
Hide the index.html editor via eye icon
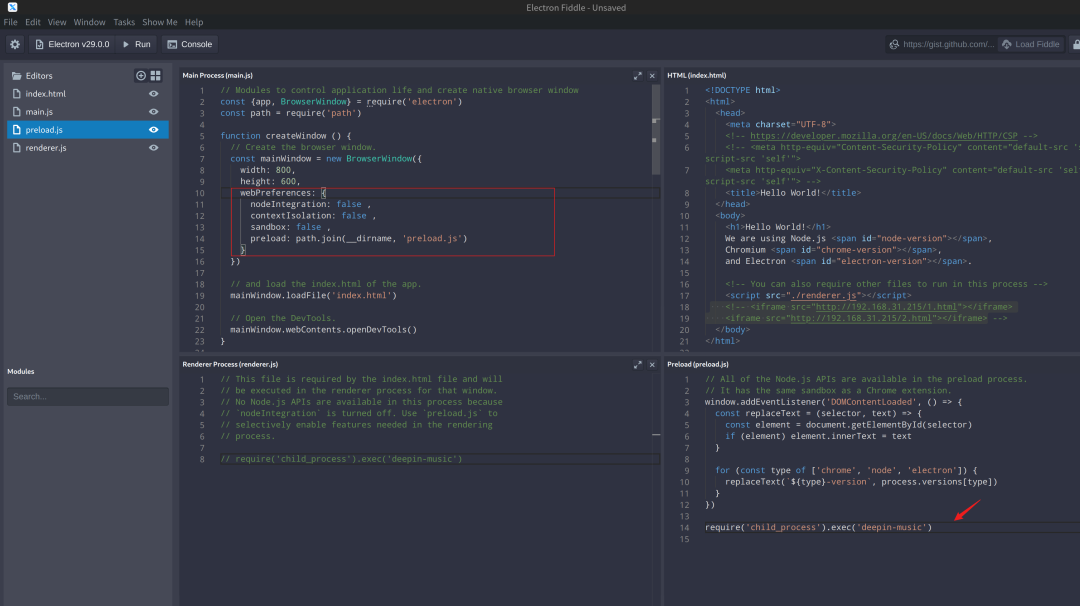click(x=154, y=94)
